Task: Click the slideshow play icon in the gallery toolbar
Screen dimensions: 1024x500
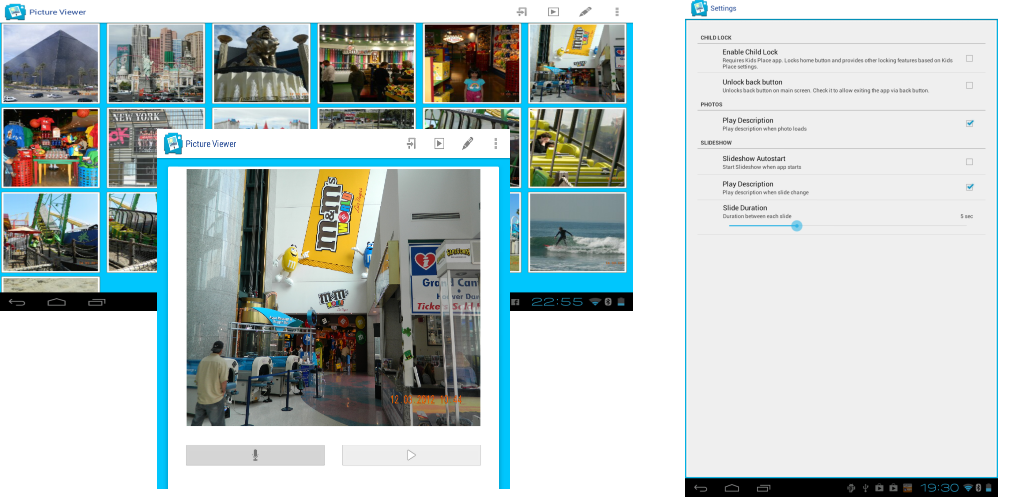Action: point(553,12)
